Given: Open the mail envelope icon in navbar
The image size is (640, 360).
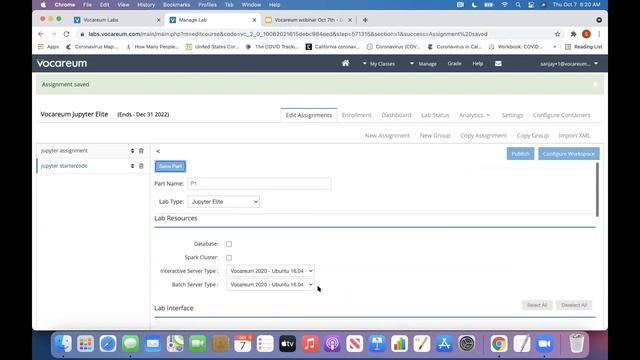Looking at the screenshot, I should pyautogui.click(x=498, y=64).
